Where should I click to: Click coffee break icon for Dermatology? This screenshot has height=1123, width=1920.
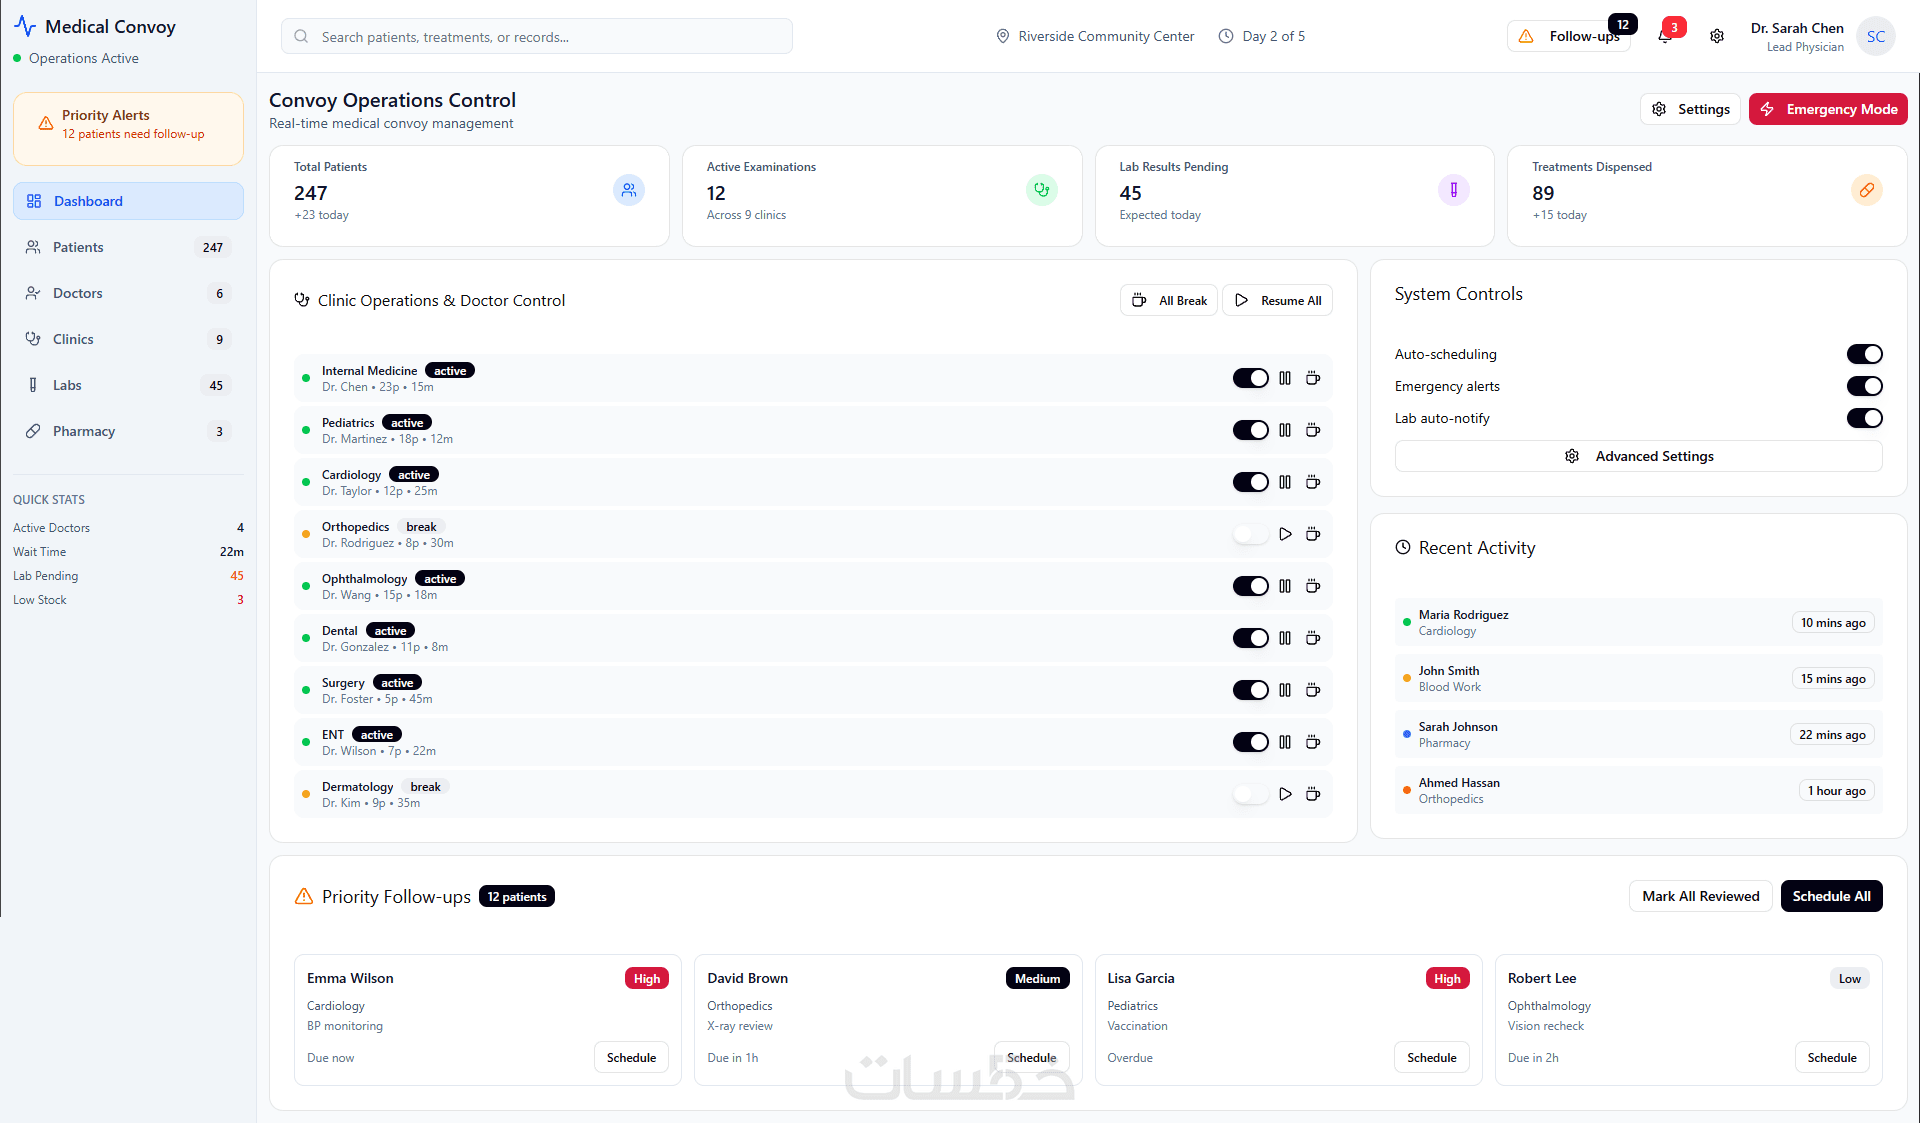tap(1313, 795)
